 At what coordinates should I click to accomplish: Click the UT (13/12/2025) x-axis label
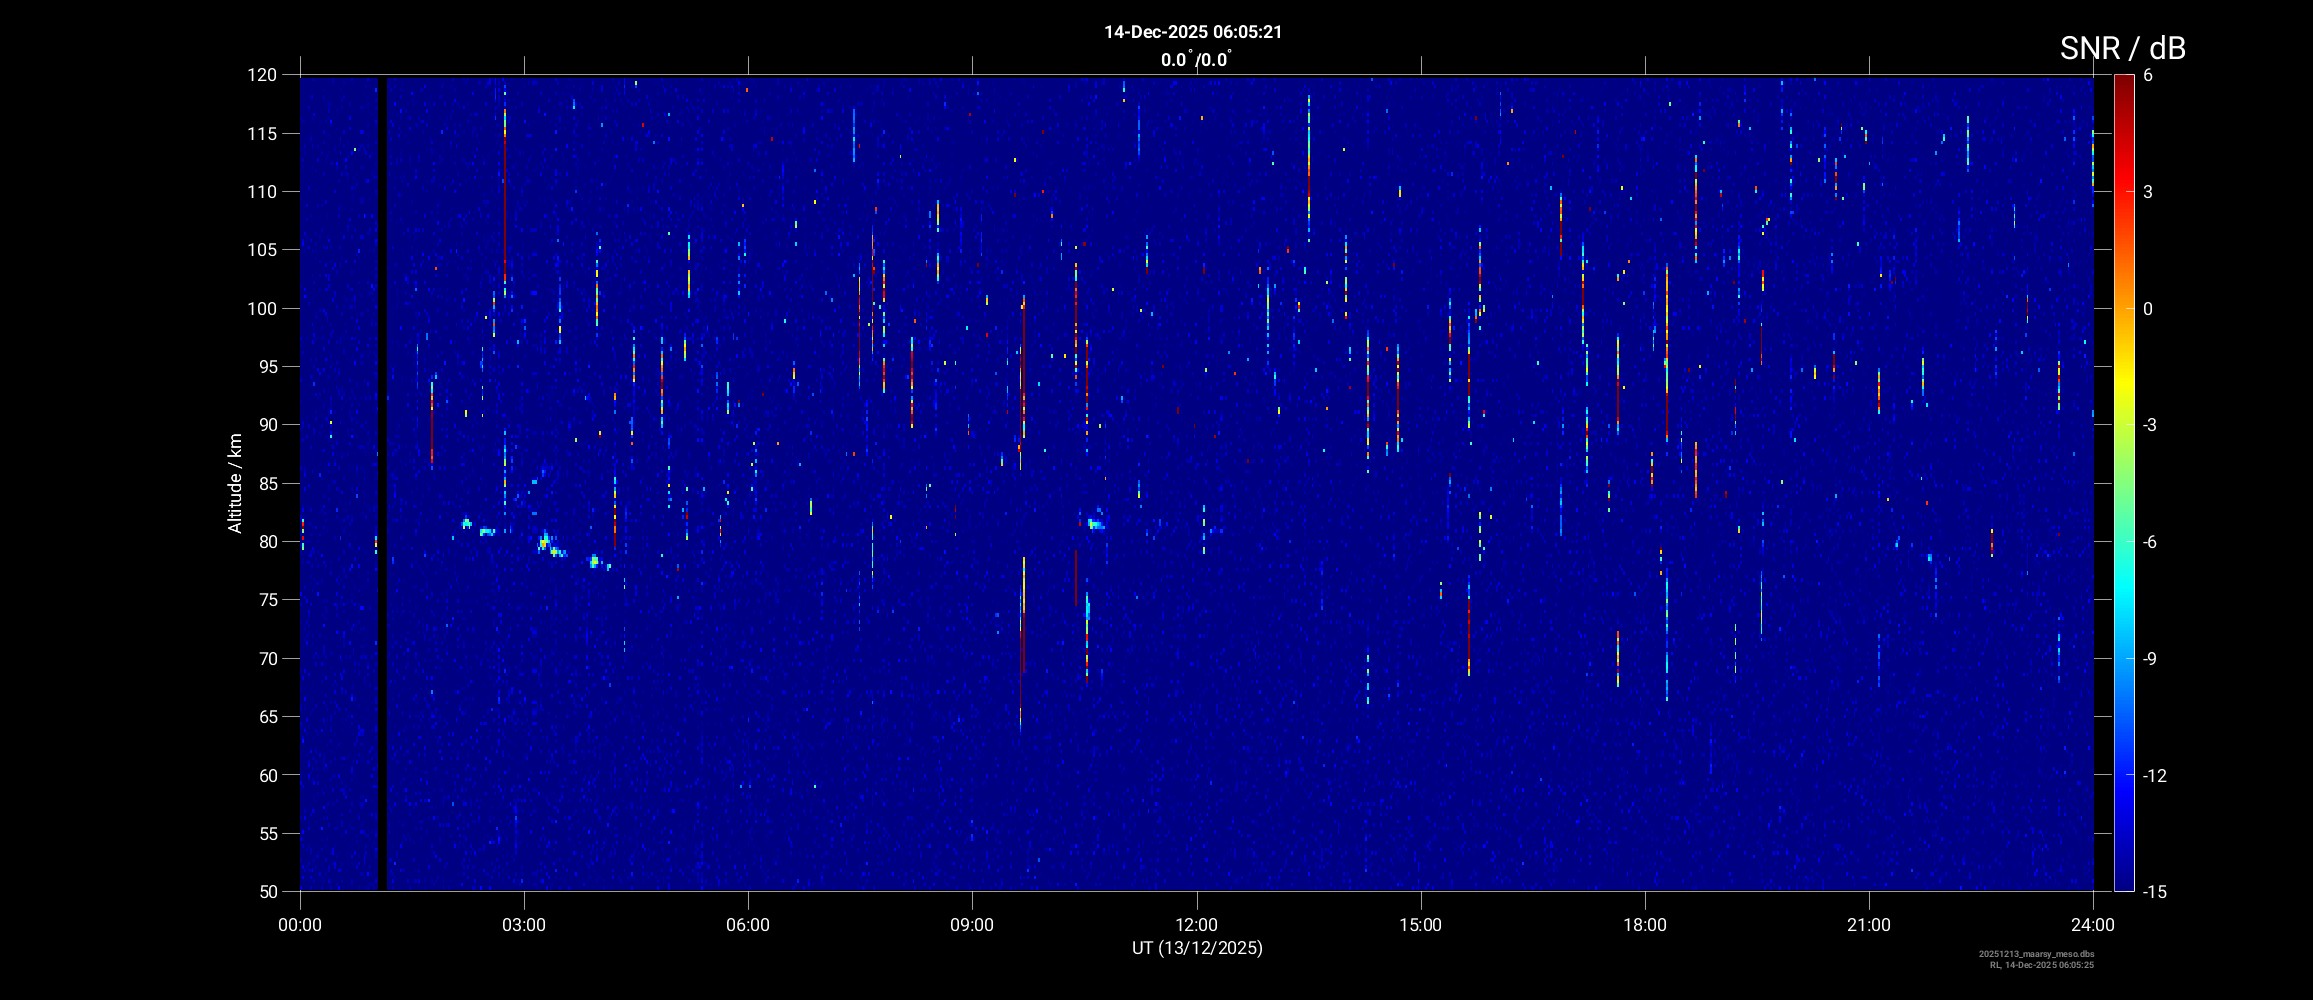coord(1196,948)
